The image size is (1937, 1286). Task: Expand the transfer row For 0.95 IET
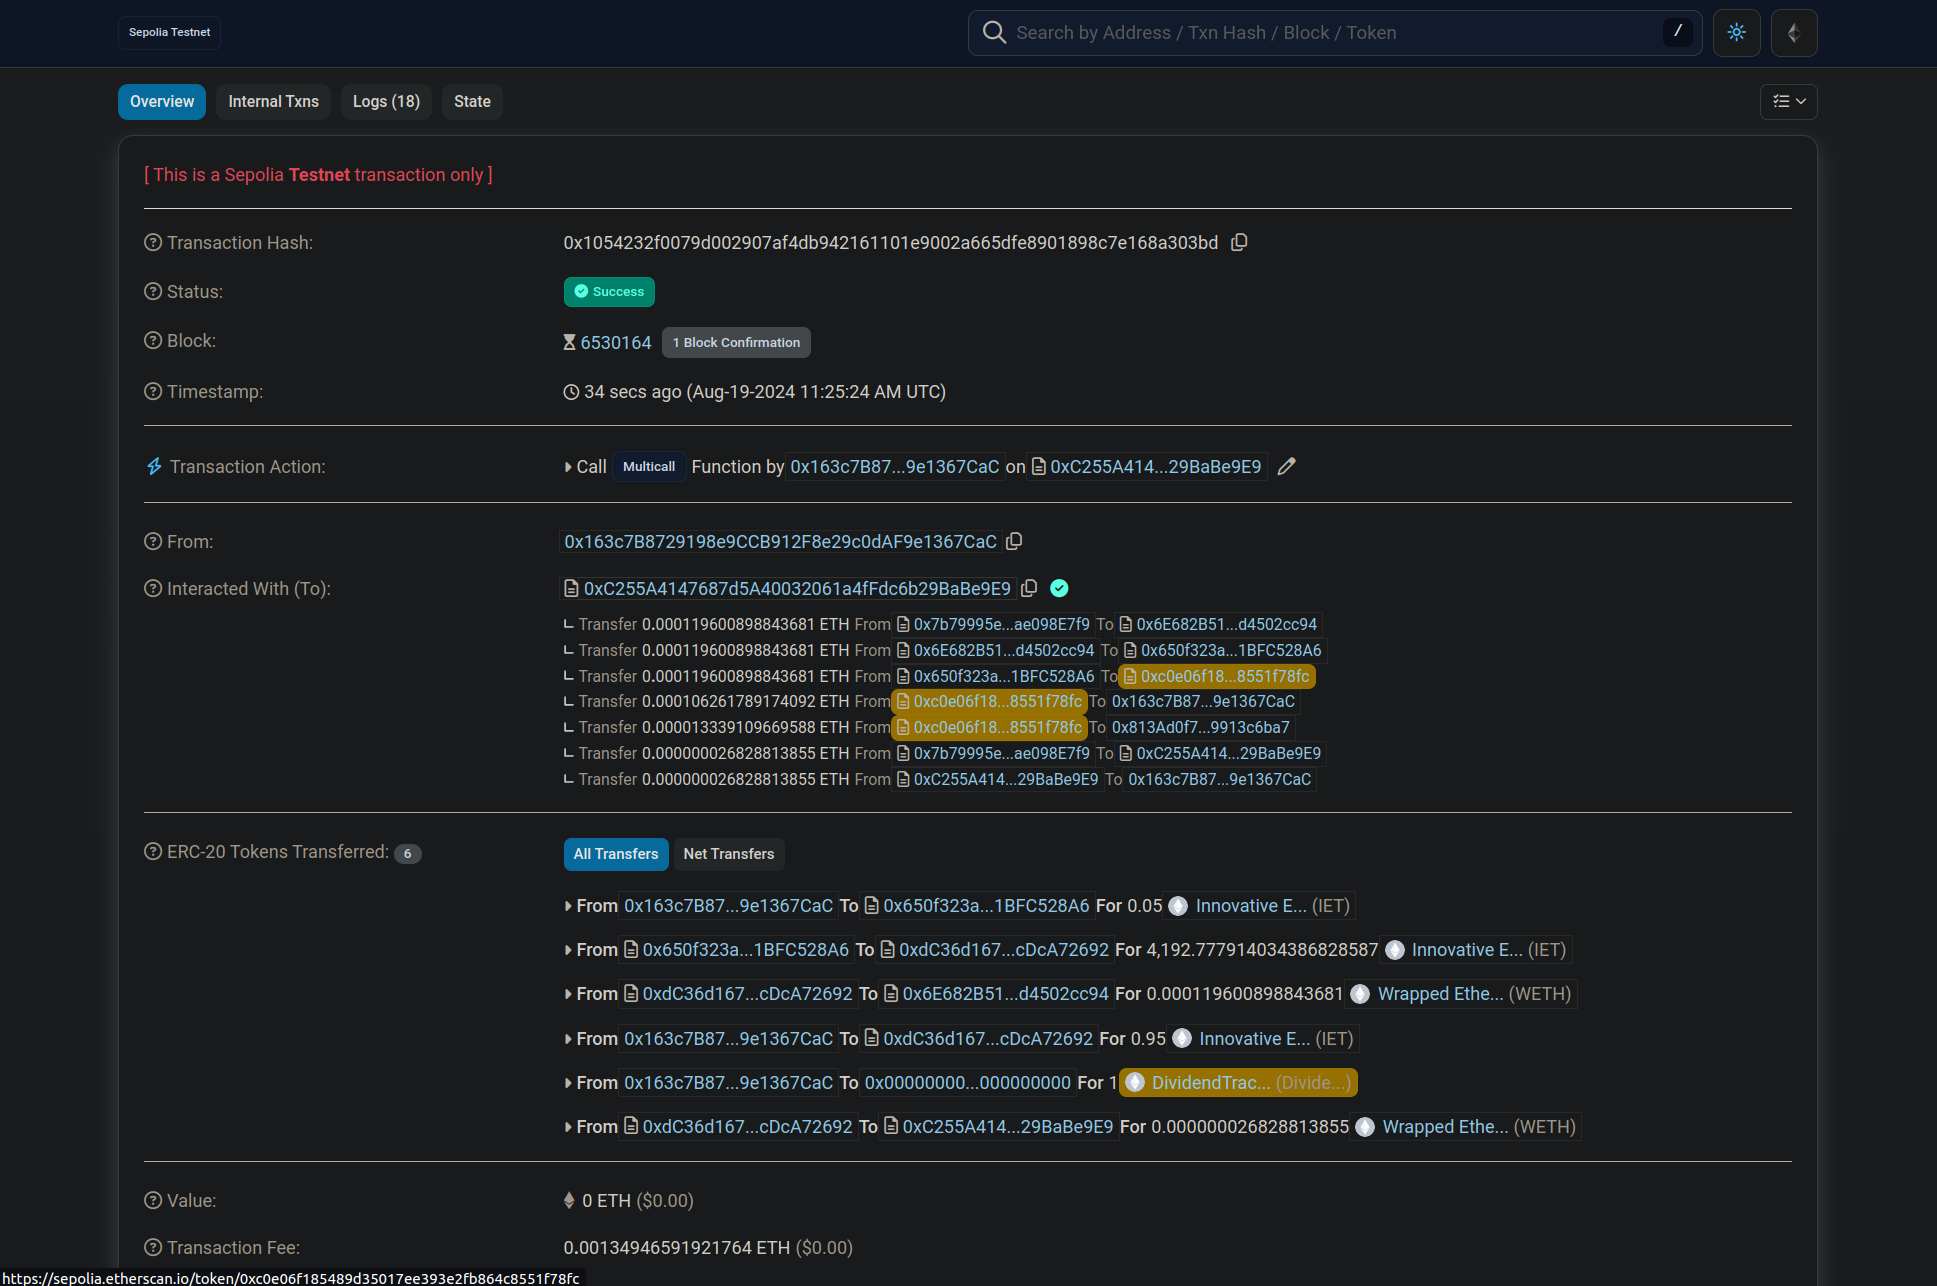tap(568, 1039)
